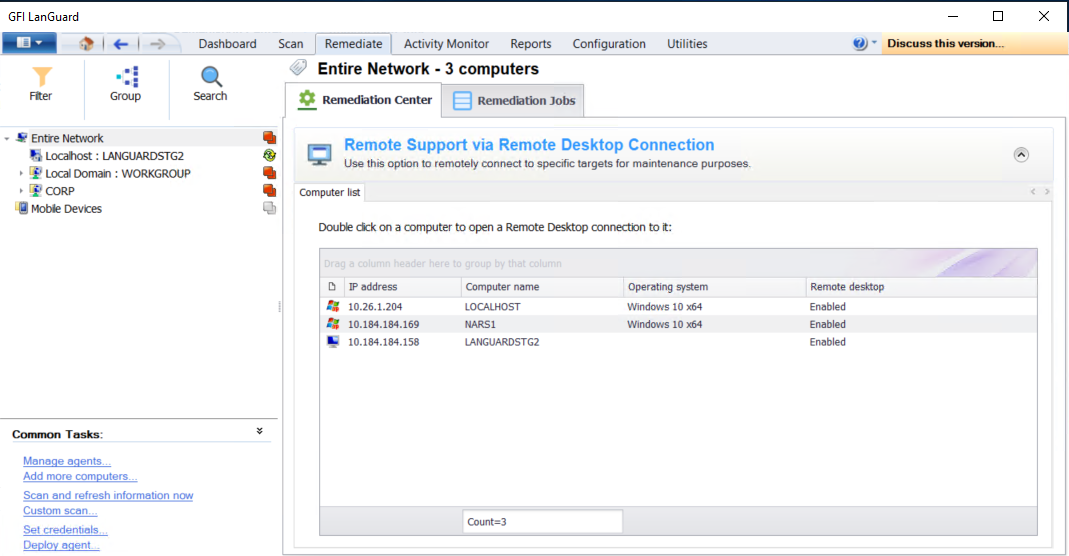Sort by Remote desktop column header

coord(921,287)
